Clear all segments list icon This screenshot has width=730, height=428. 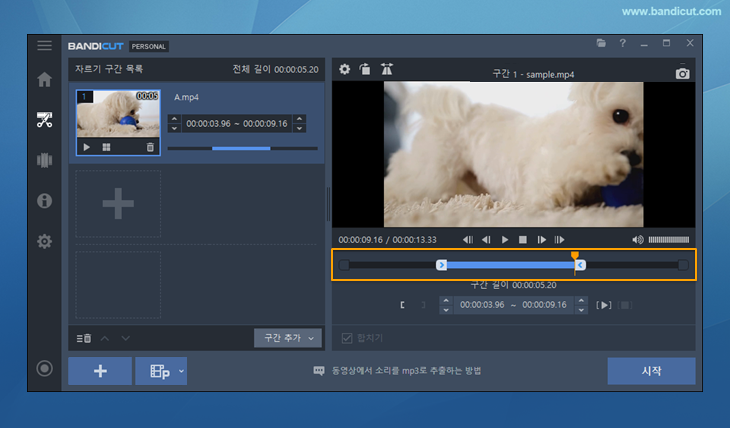tap(84, 338)
